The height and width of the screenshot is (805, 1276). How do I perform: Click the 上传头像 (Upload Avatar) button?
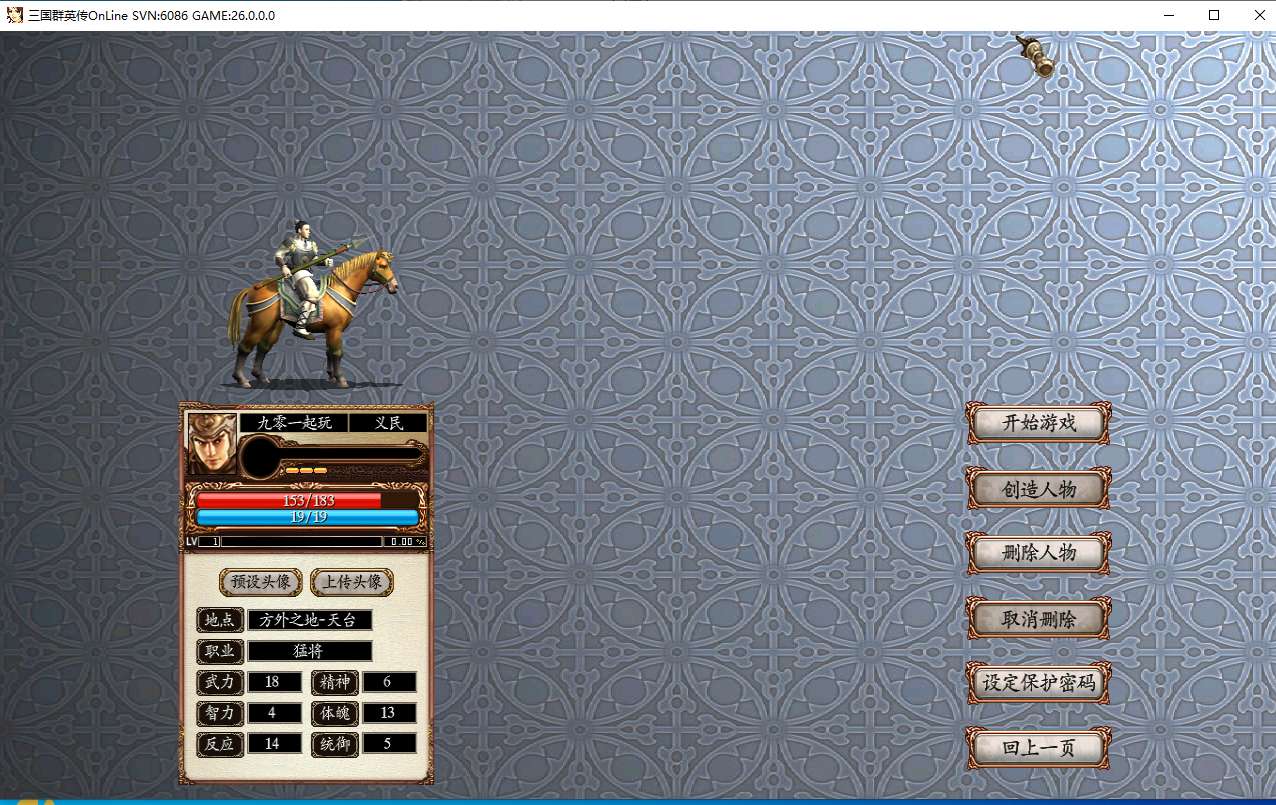pyautogui.click(x=352, y=582)
